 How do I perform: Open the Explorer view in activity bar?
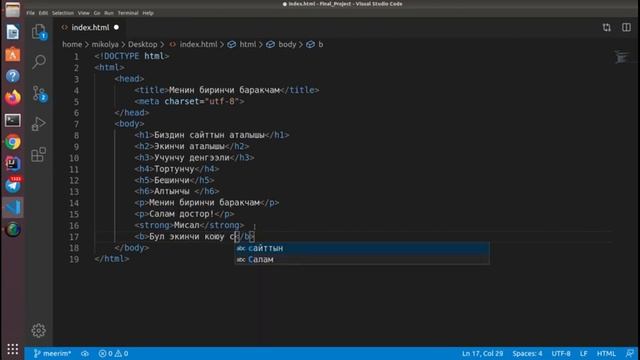click(39, 31)
